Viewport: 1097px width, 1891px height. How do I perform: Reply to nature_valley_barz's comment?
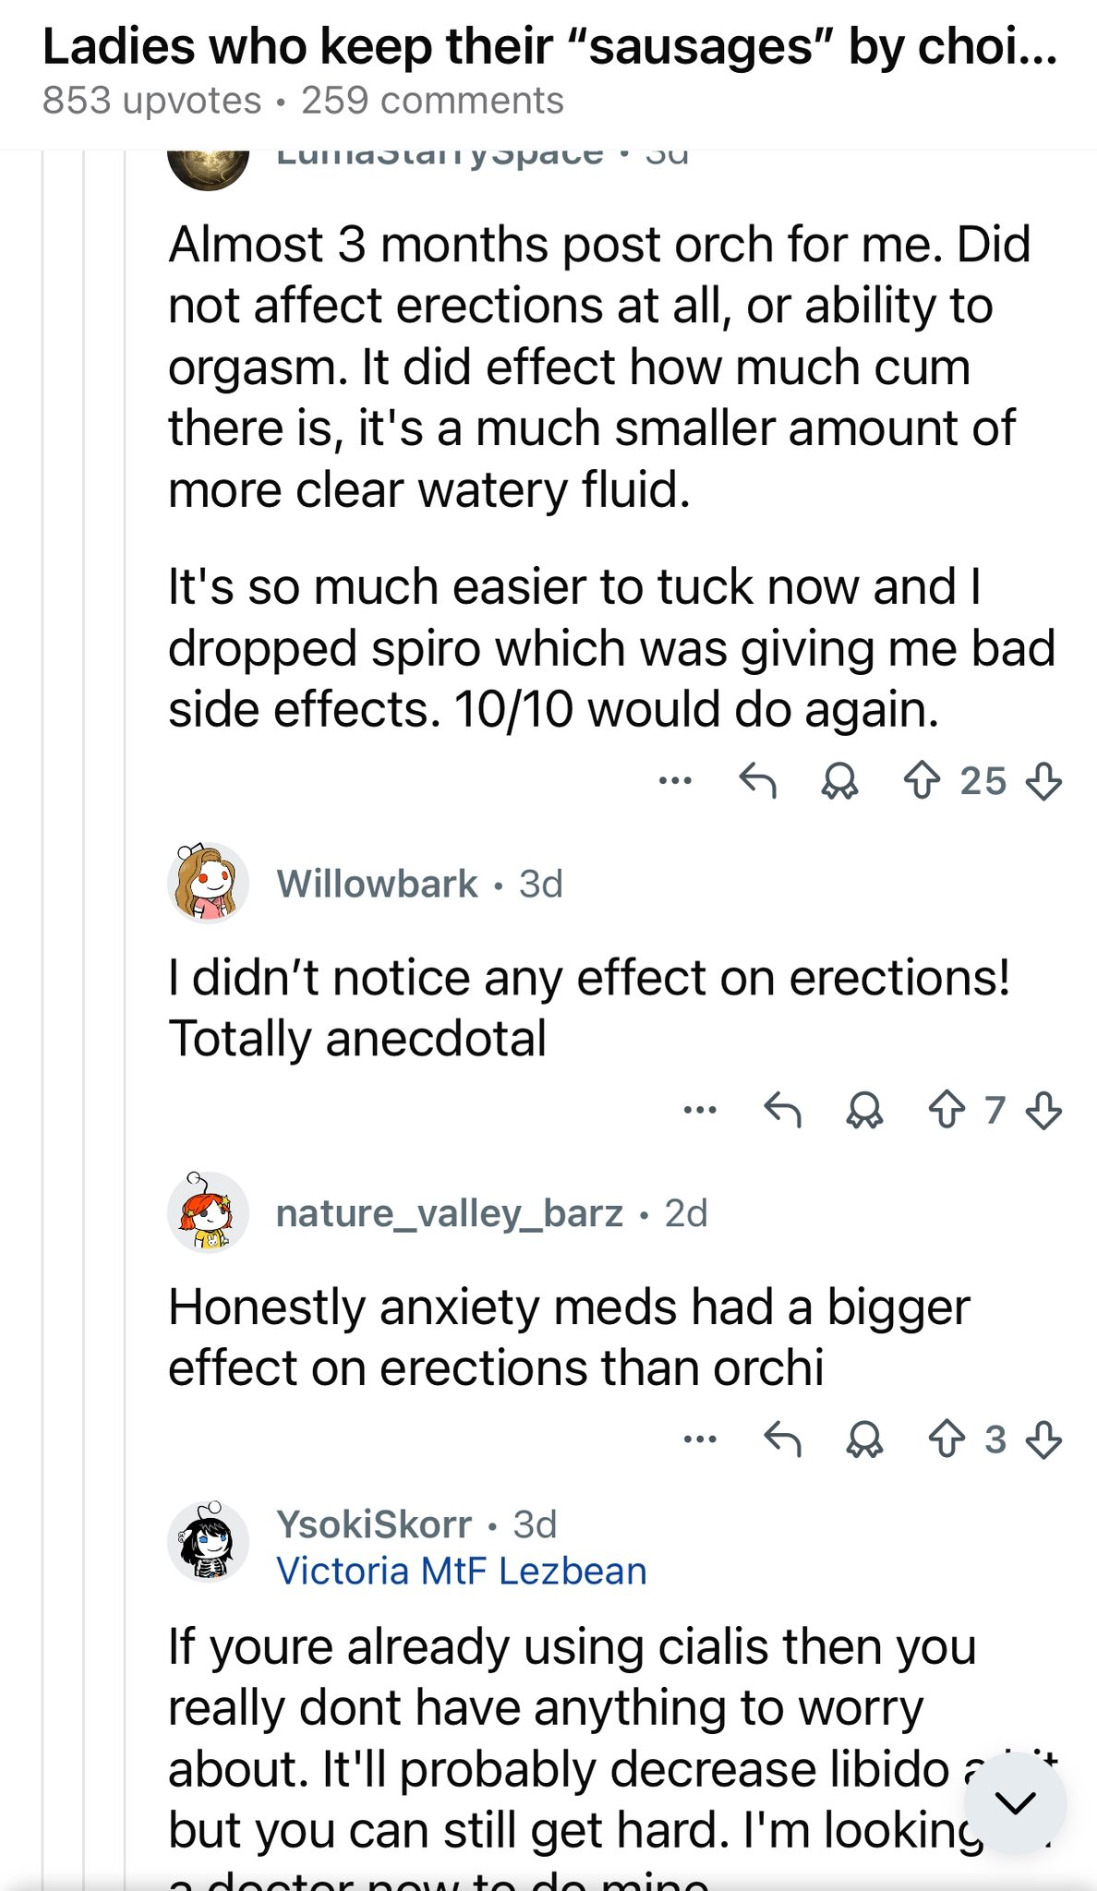[782, 1440]
